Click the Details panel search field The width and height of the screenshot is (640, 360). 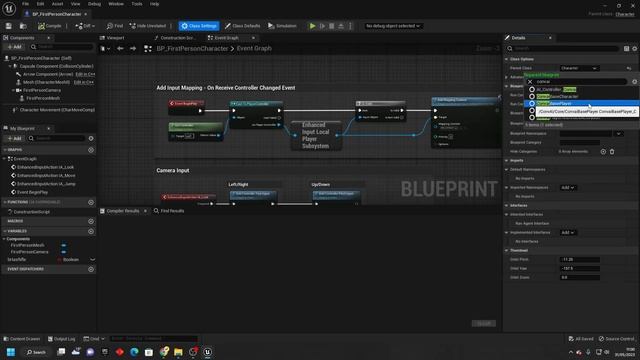point(565,49)
